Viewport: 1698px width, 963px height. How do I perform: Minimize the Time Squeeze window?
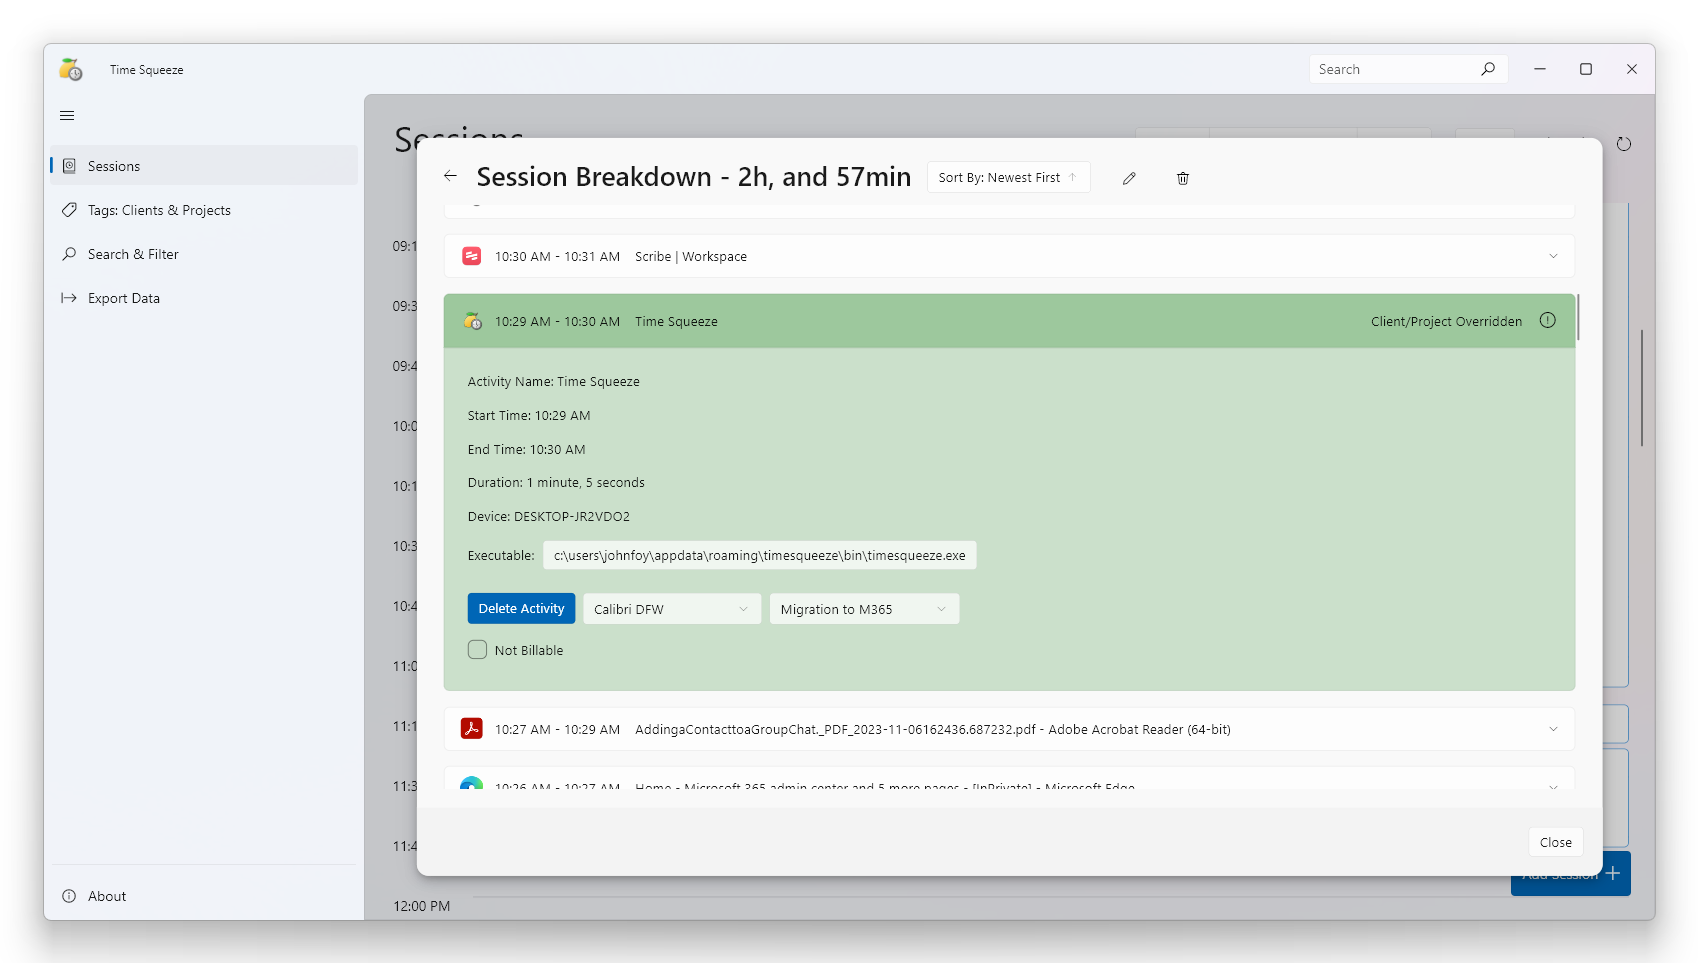[x=1540, y=69]
